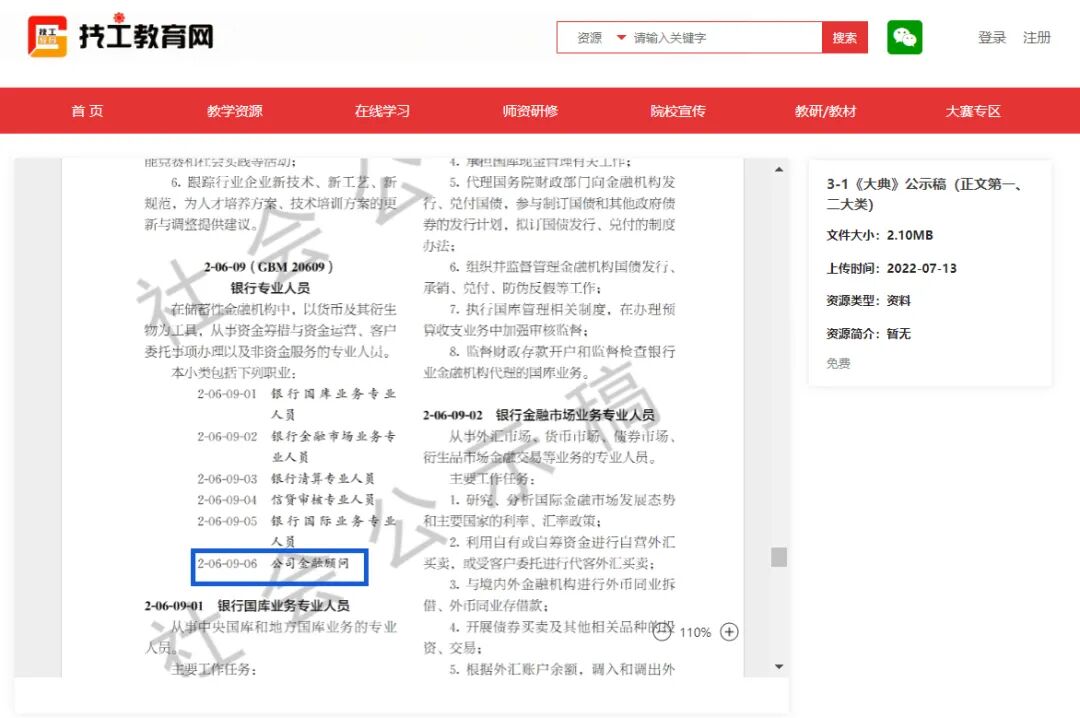Click the title 3-1《大典》公示稿
Screen dimensions: 1080x718
coord(924,194)
